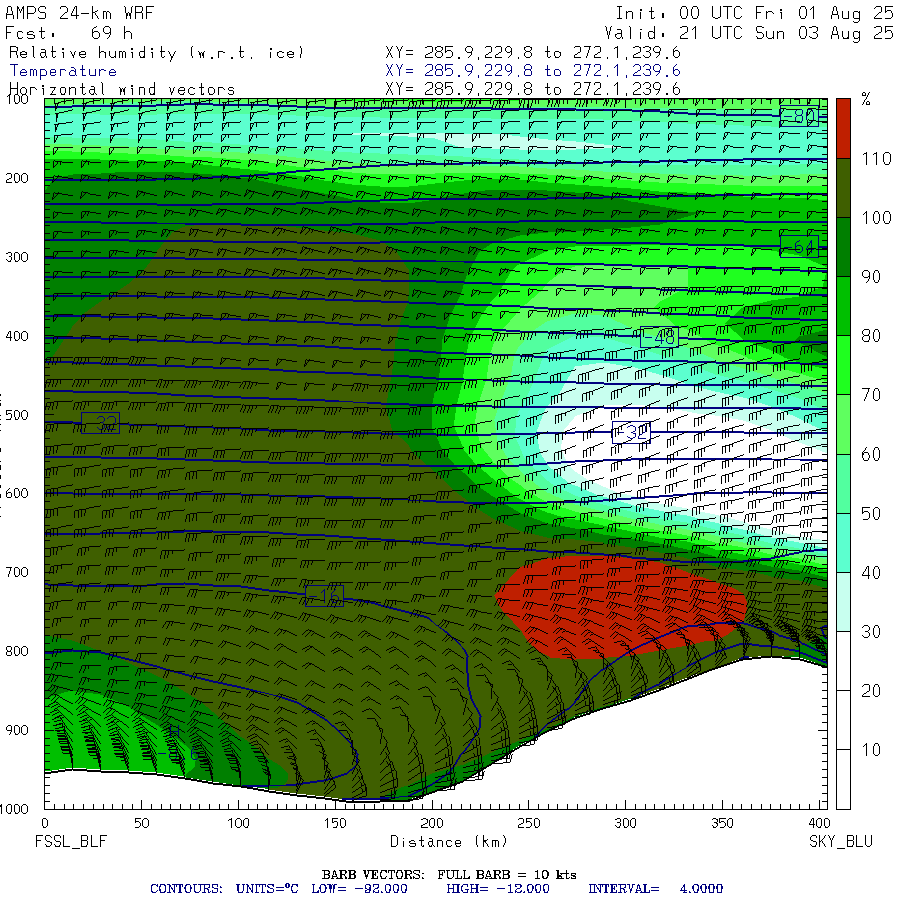
Task: Click the 1000 pressure axis label
Action: [14, 809]
